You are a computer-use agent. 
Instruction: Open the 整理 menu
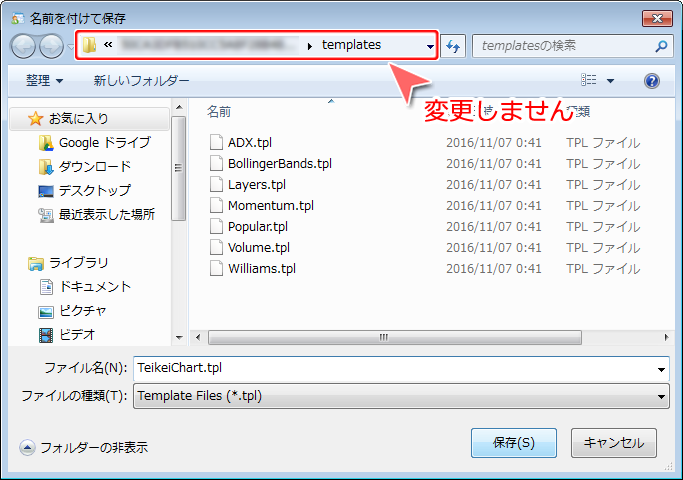coord(44,81)
